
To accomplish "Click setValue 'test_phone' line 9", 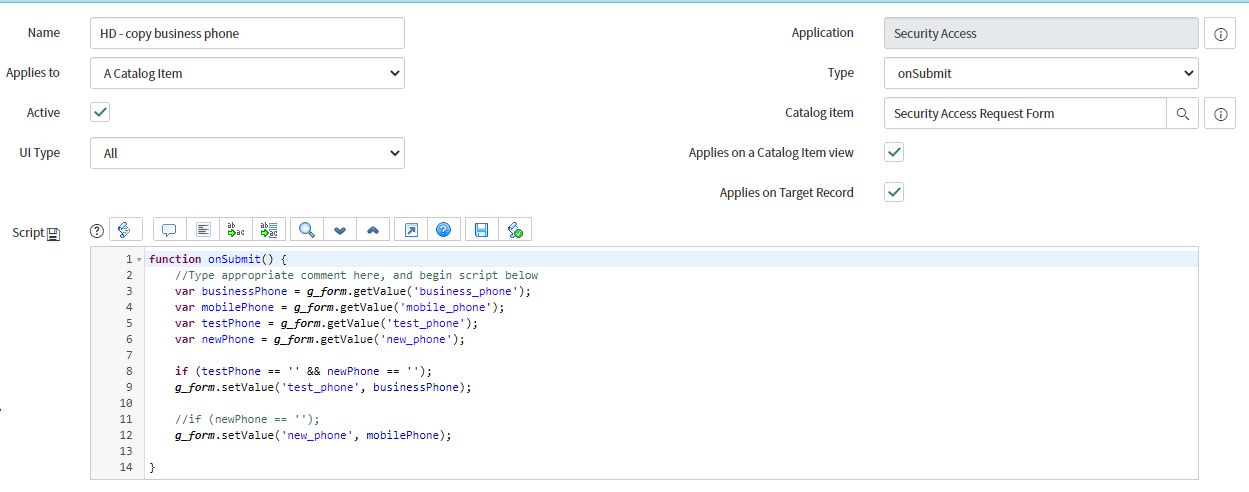I will 323,387.
